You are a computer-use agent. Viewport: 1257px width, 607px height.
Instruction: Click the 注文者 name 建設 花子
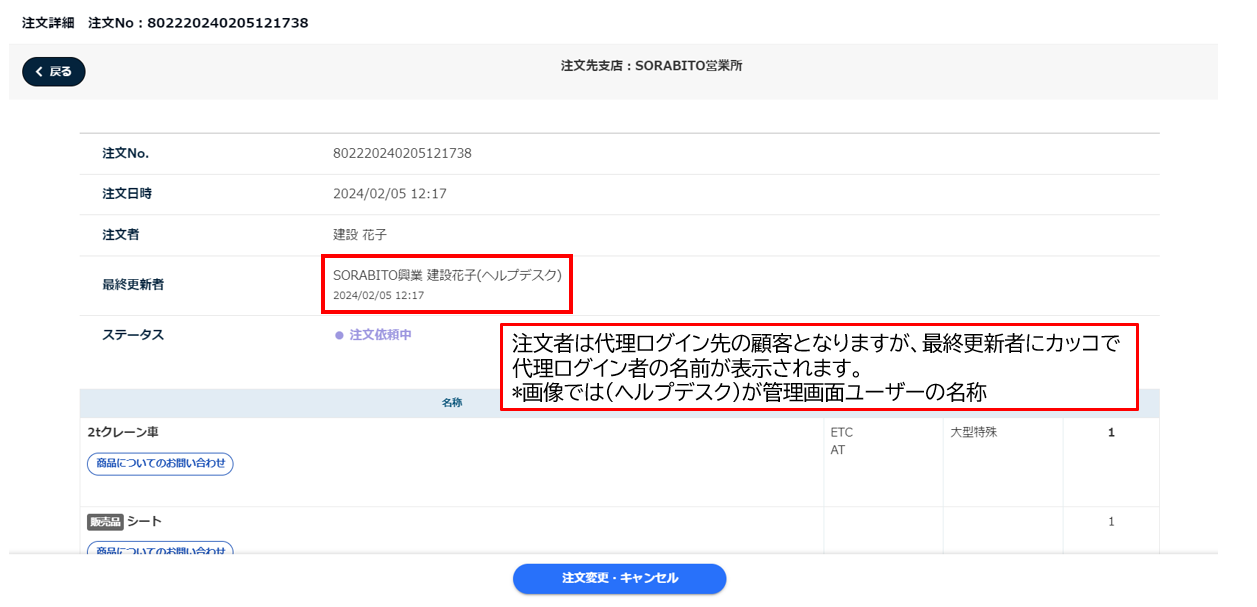pyautogui.click(x=359, y=235)
